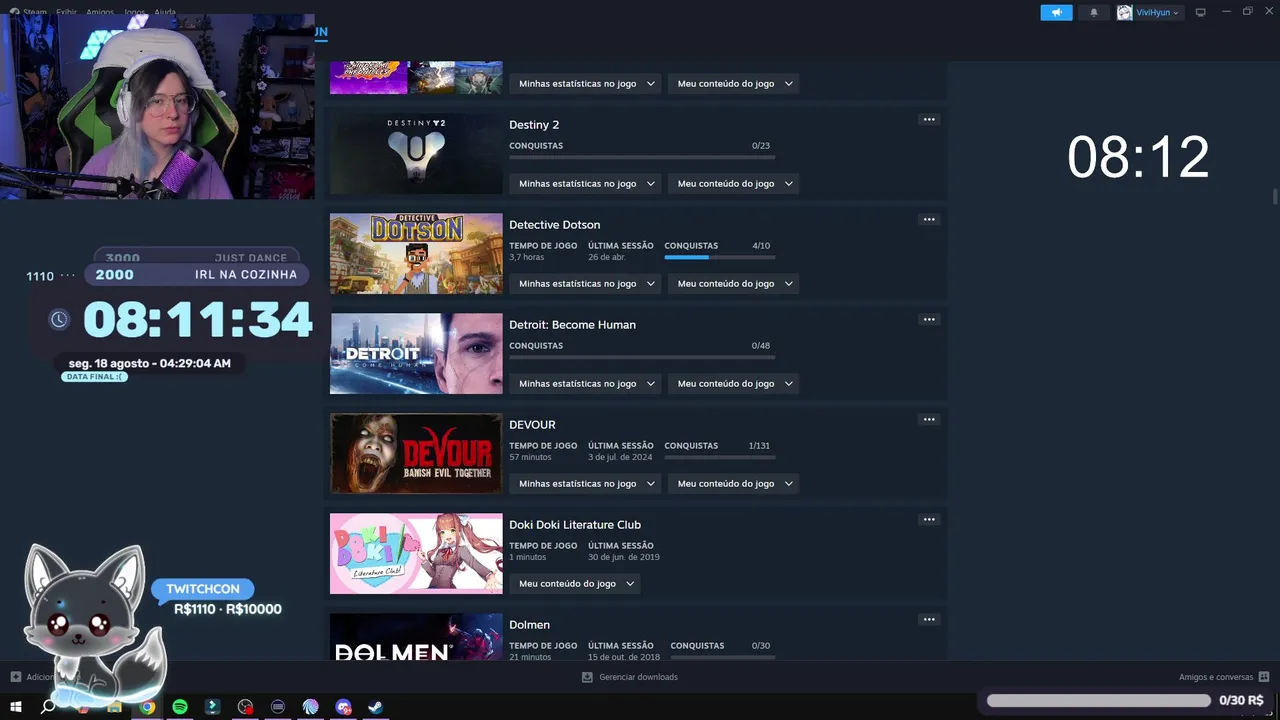The height and width of the screenshot is (720, 1280).
Task: Click the Doki Doki Literature Club cover thumbnail
Action: tap(416, 553)
